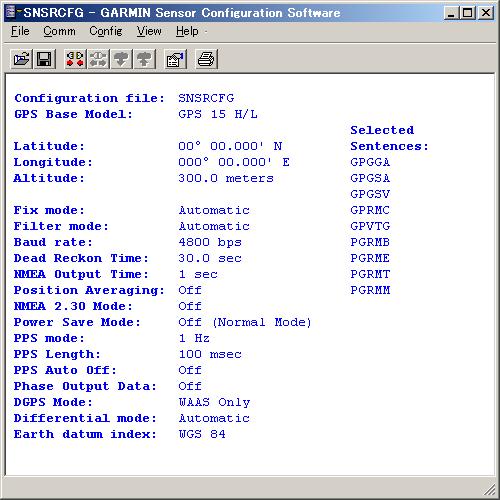This screenshot has height=500, width=500.
Task: Maximize the SNSRCFG window
Action: point(468,13)
